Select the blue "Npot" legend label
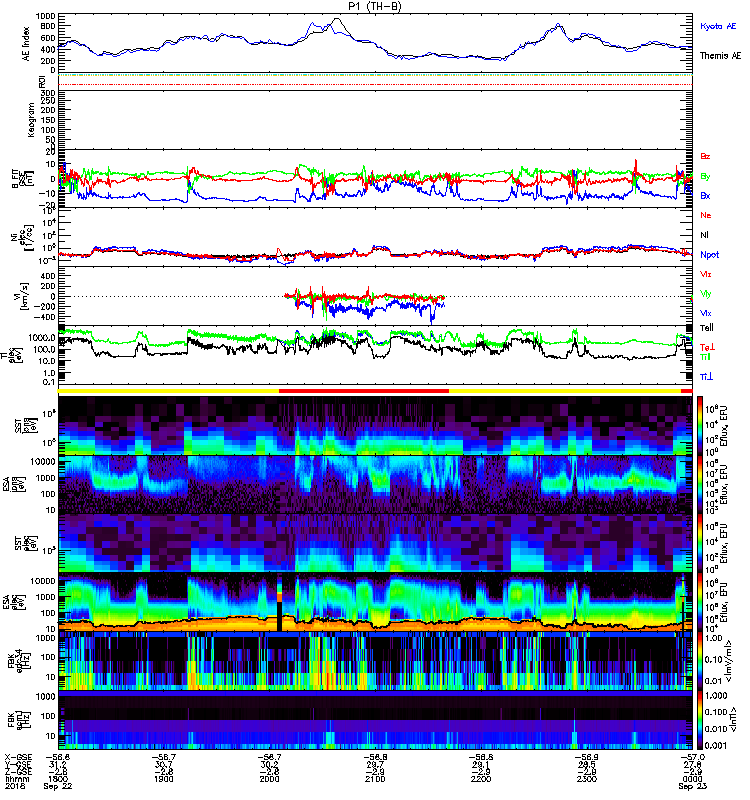Viewport: 750px width, 800px height. [709, 255]
